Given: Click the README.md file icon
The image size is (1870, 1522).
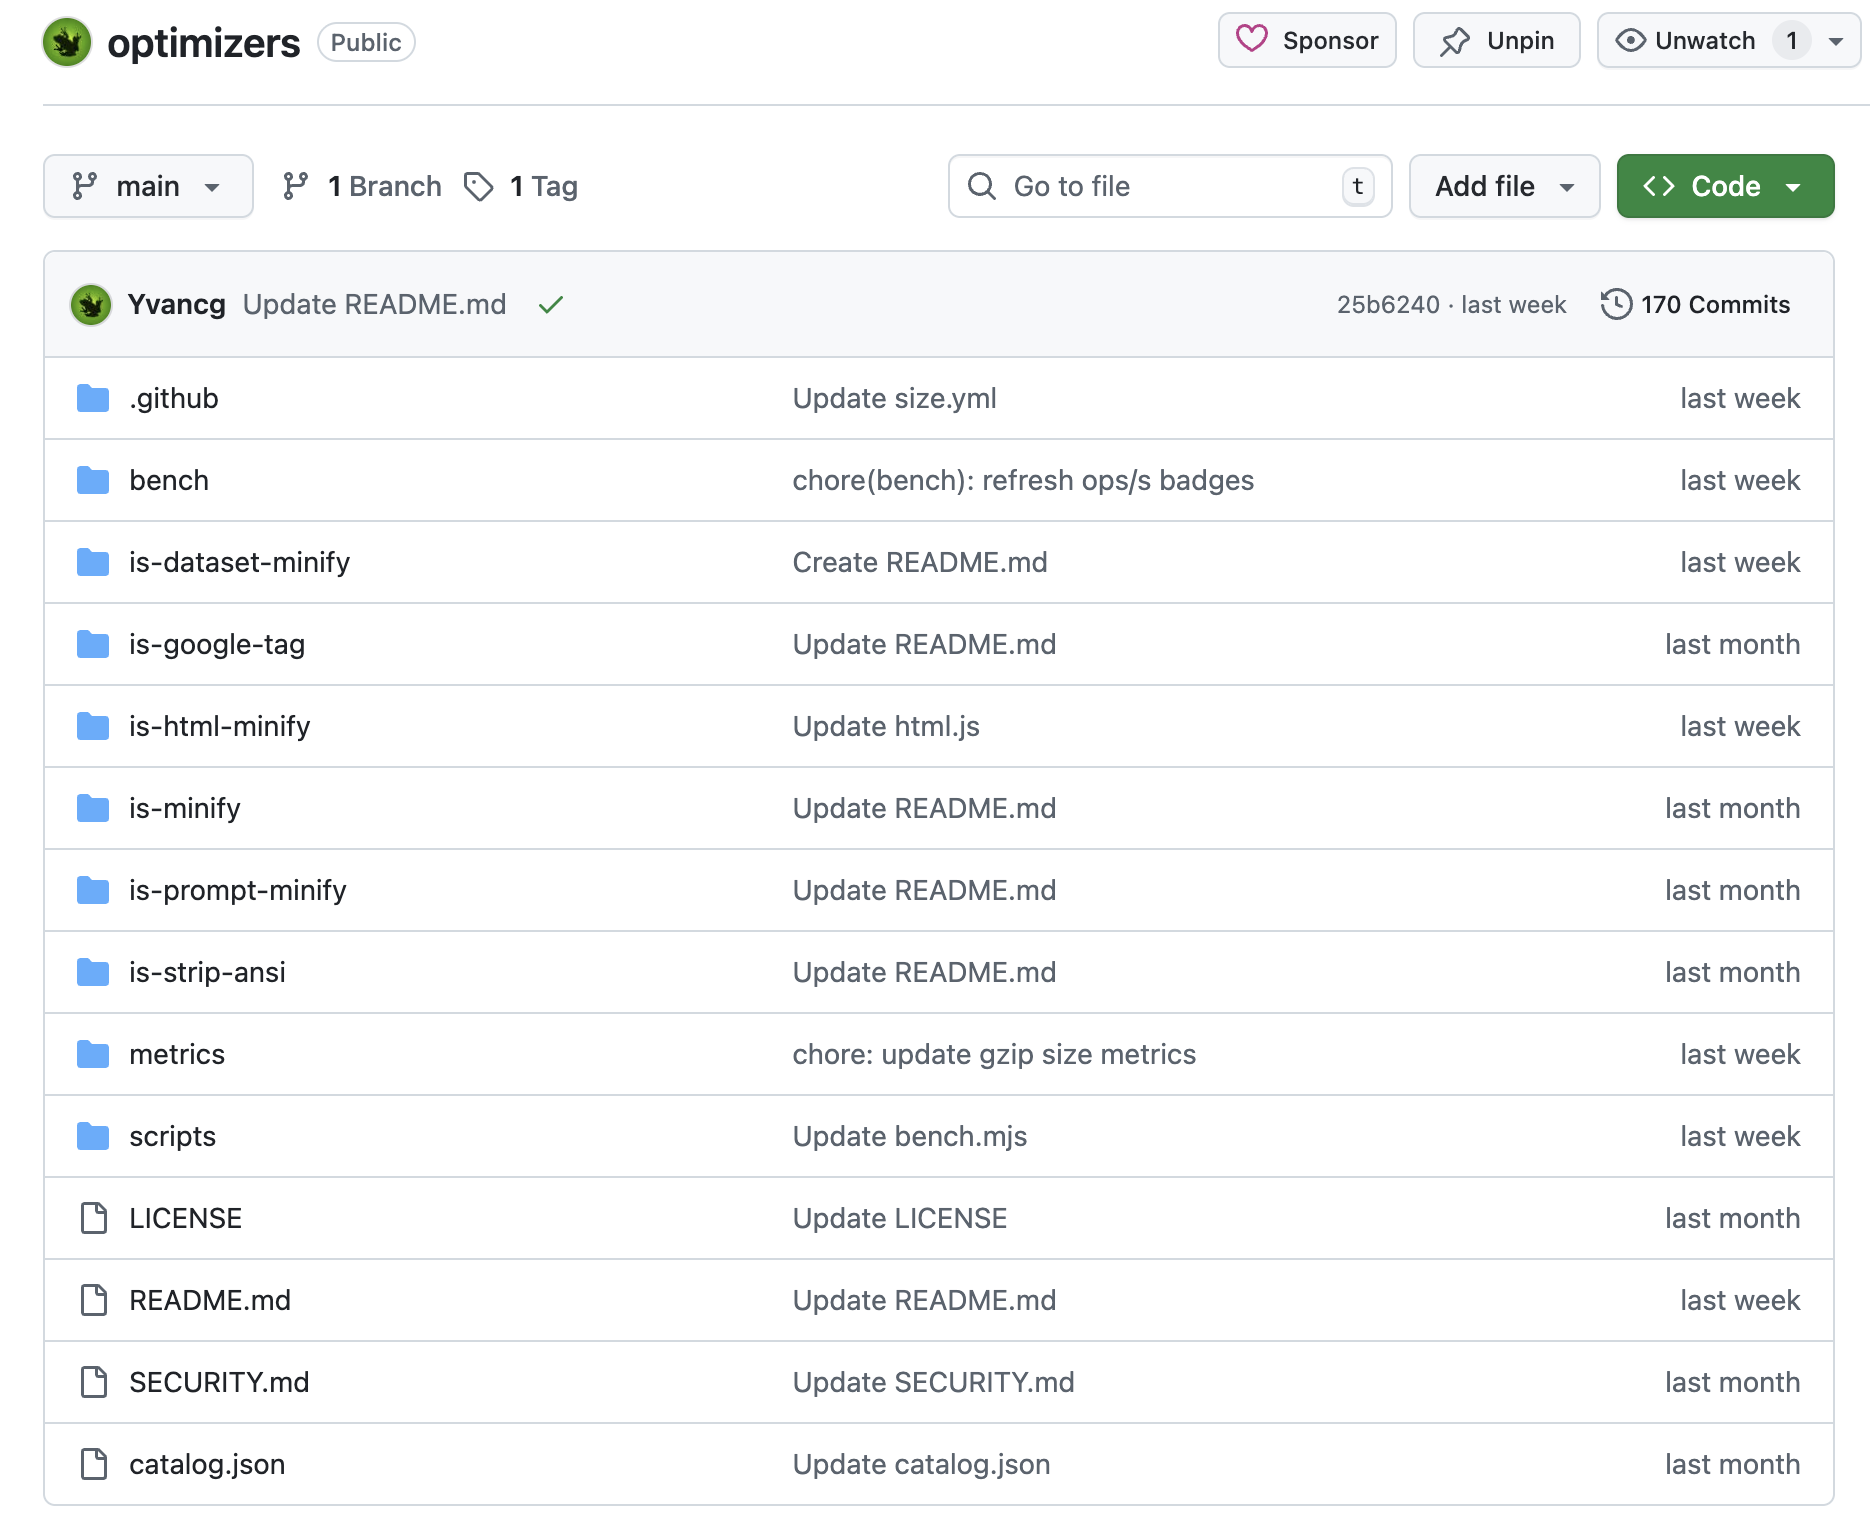Looking at the screenshot, I should tap(93, 1300).
